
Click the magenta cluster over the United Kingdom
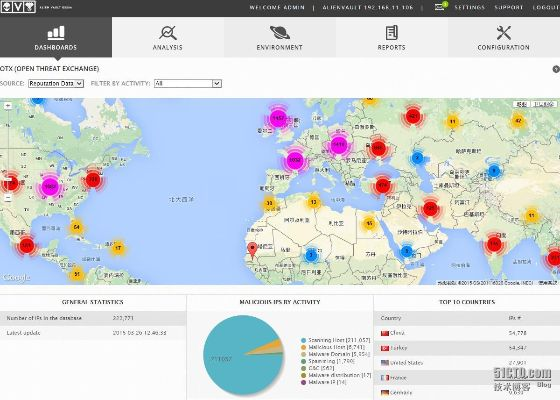pyautogui.click(x=278, y=118)
